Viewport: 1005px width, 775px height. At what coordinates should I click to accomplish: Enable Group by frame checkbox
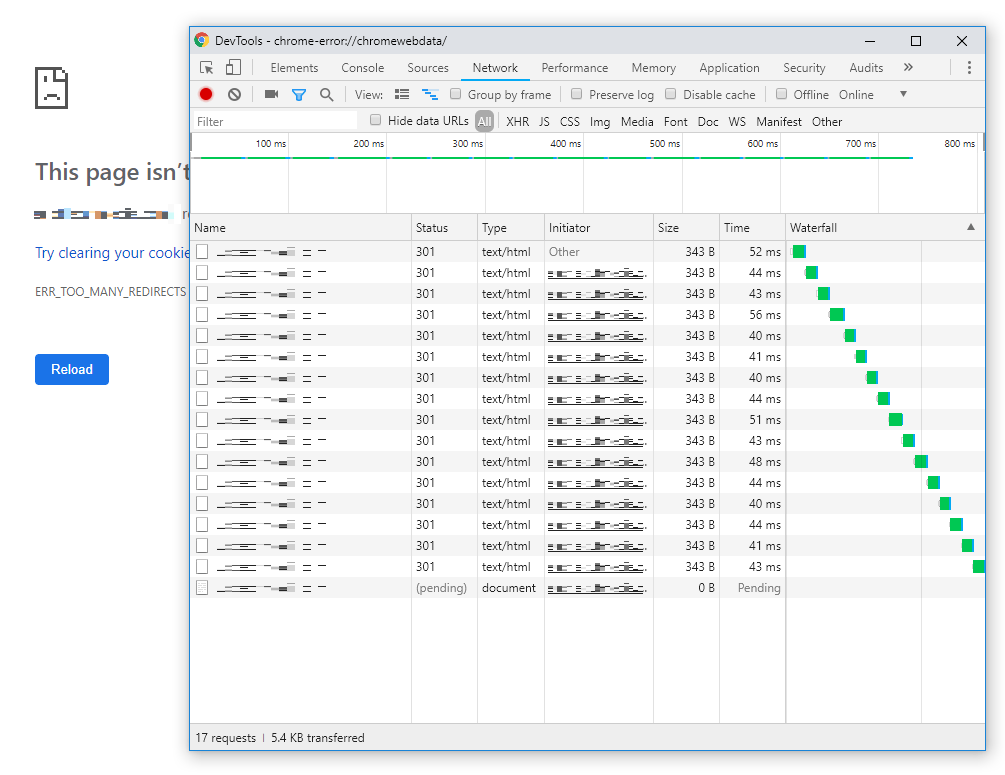pyautogui.click(x=455, y=94)
